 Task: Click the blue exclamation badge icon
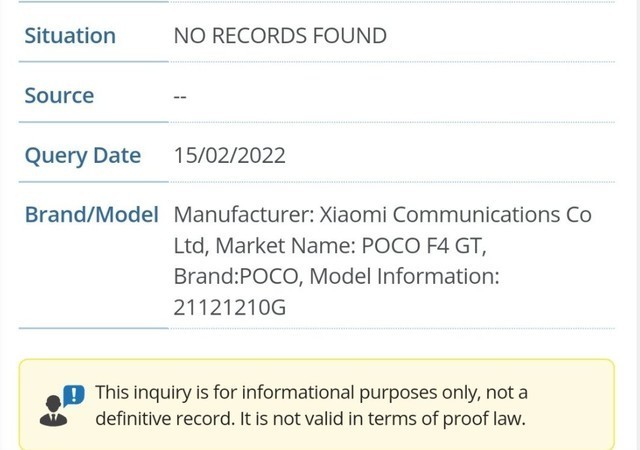[x=74, y=395]
